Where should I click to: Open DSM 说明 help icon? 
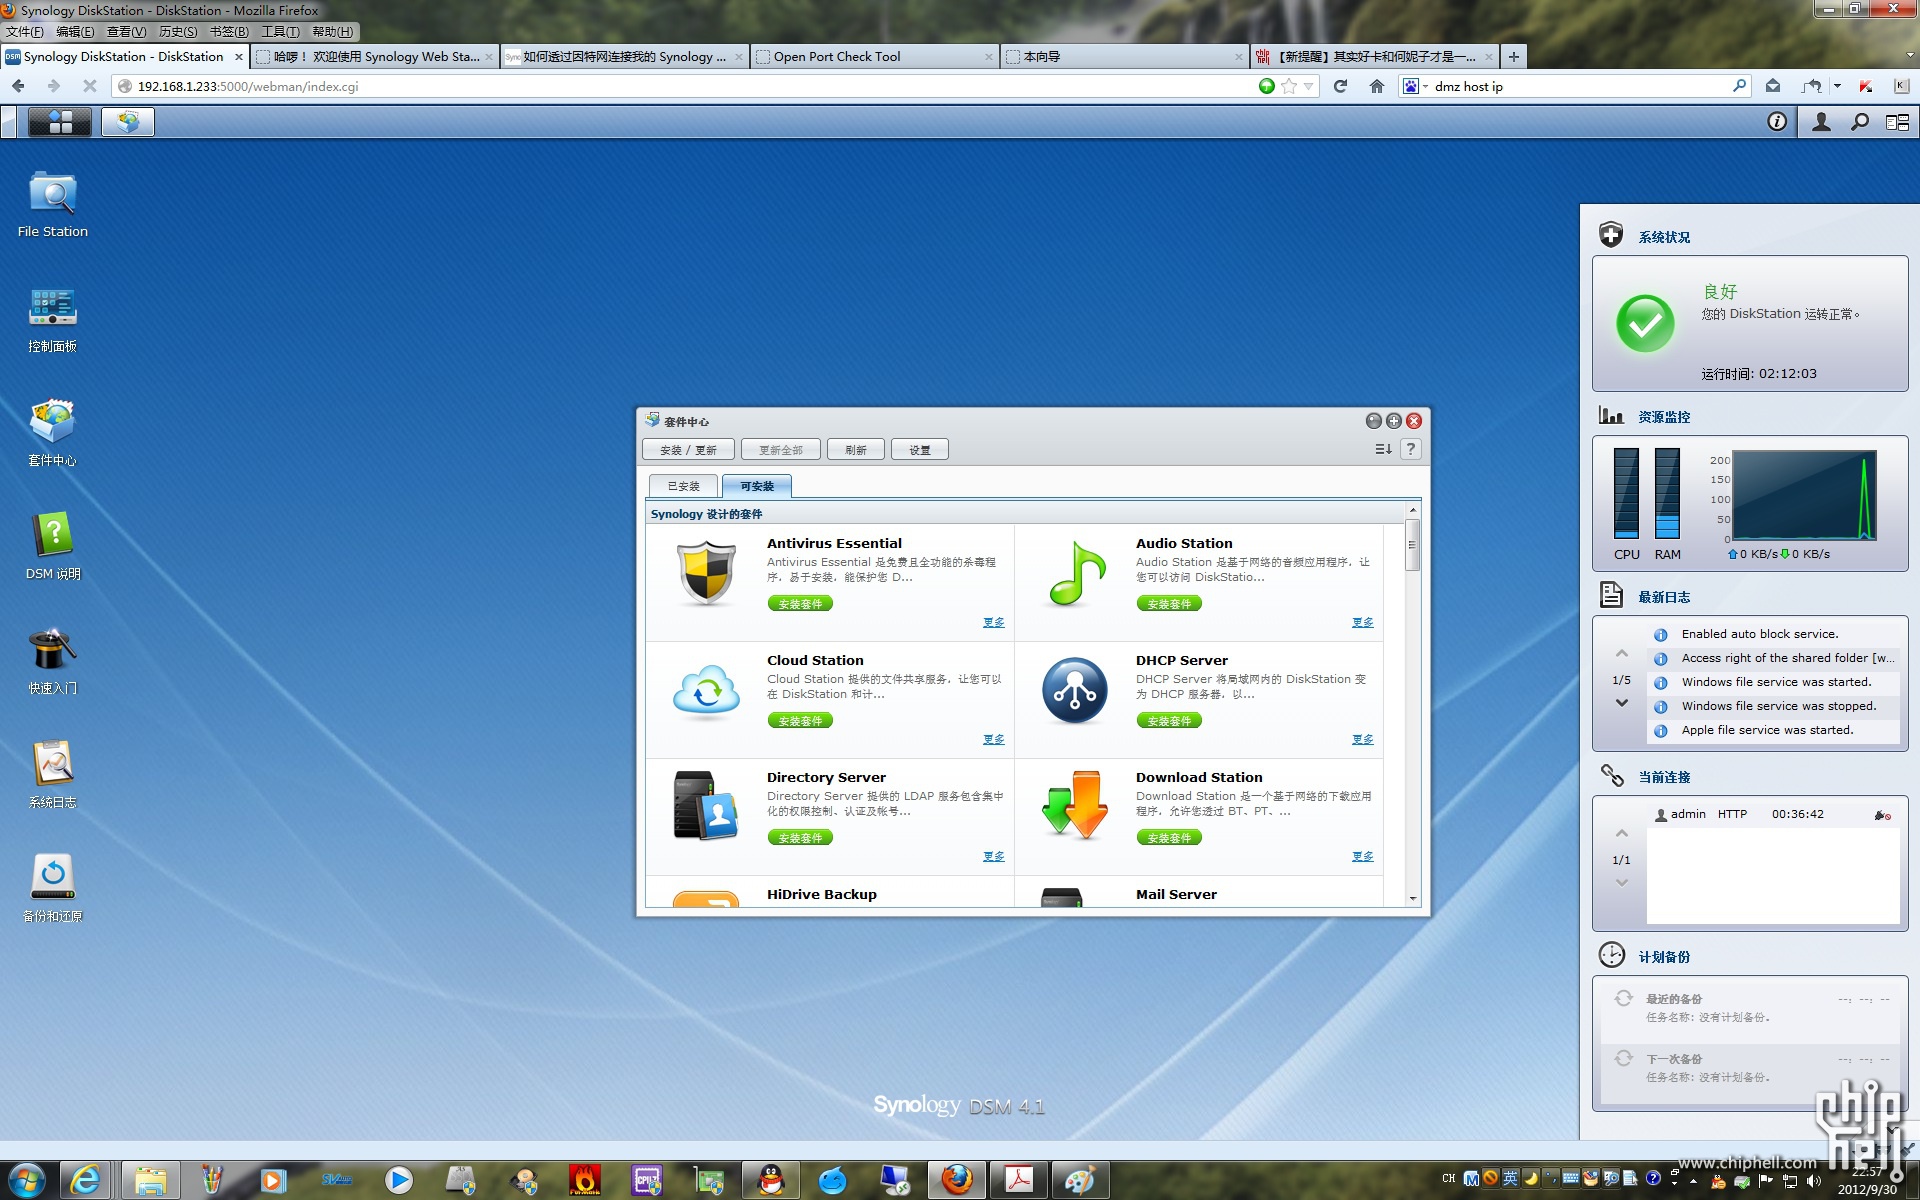53,547
